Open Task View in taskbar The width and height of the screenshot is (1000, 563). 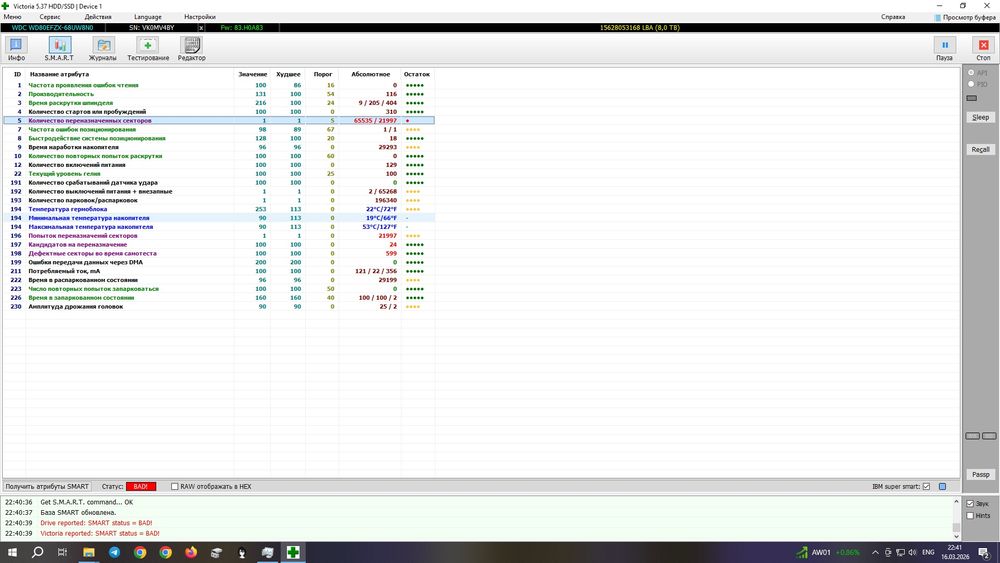62,552
